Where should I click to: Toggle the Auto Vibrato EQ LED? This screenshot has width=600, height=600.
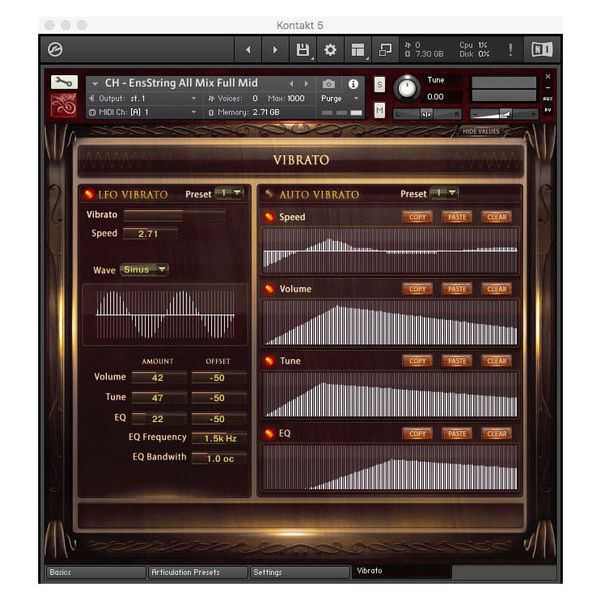[269, 433]
